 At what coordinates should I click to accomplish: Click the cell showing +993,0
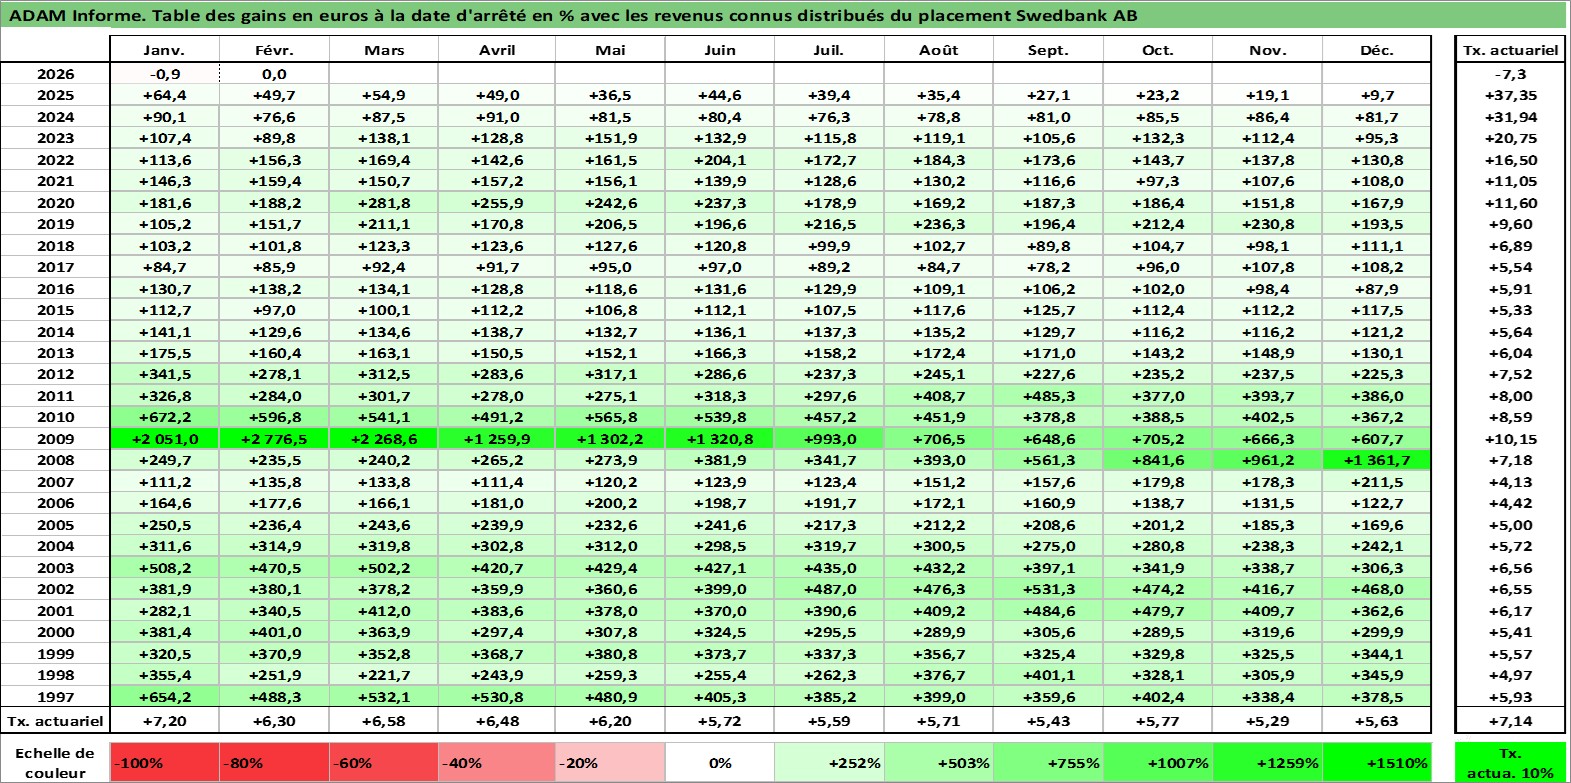pos(829,439)
